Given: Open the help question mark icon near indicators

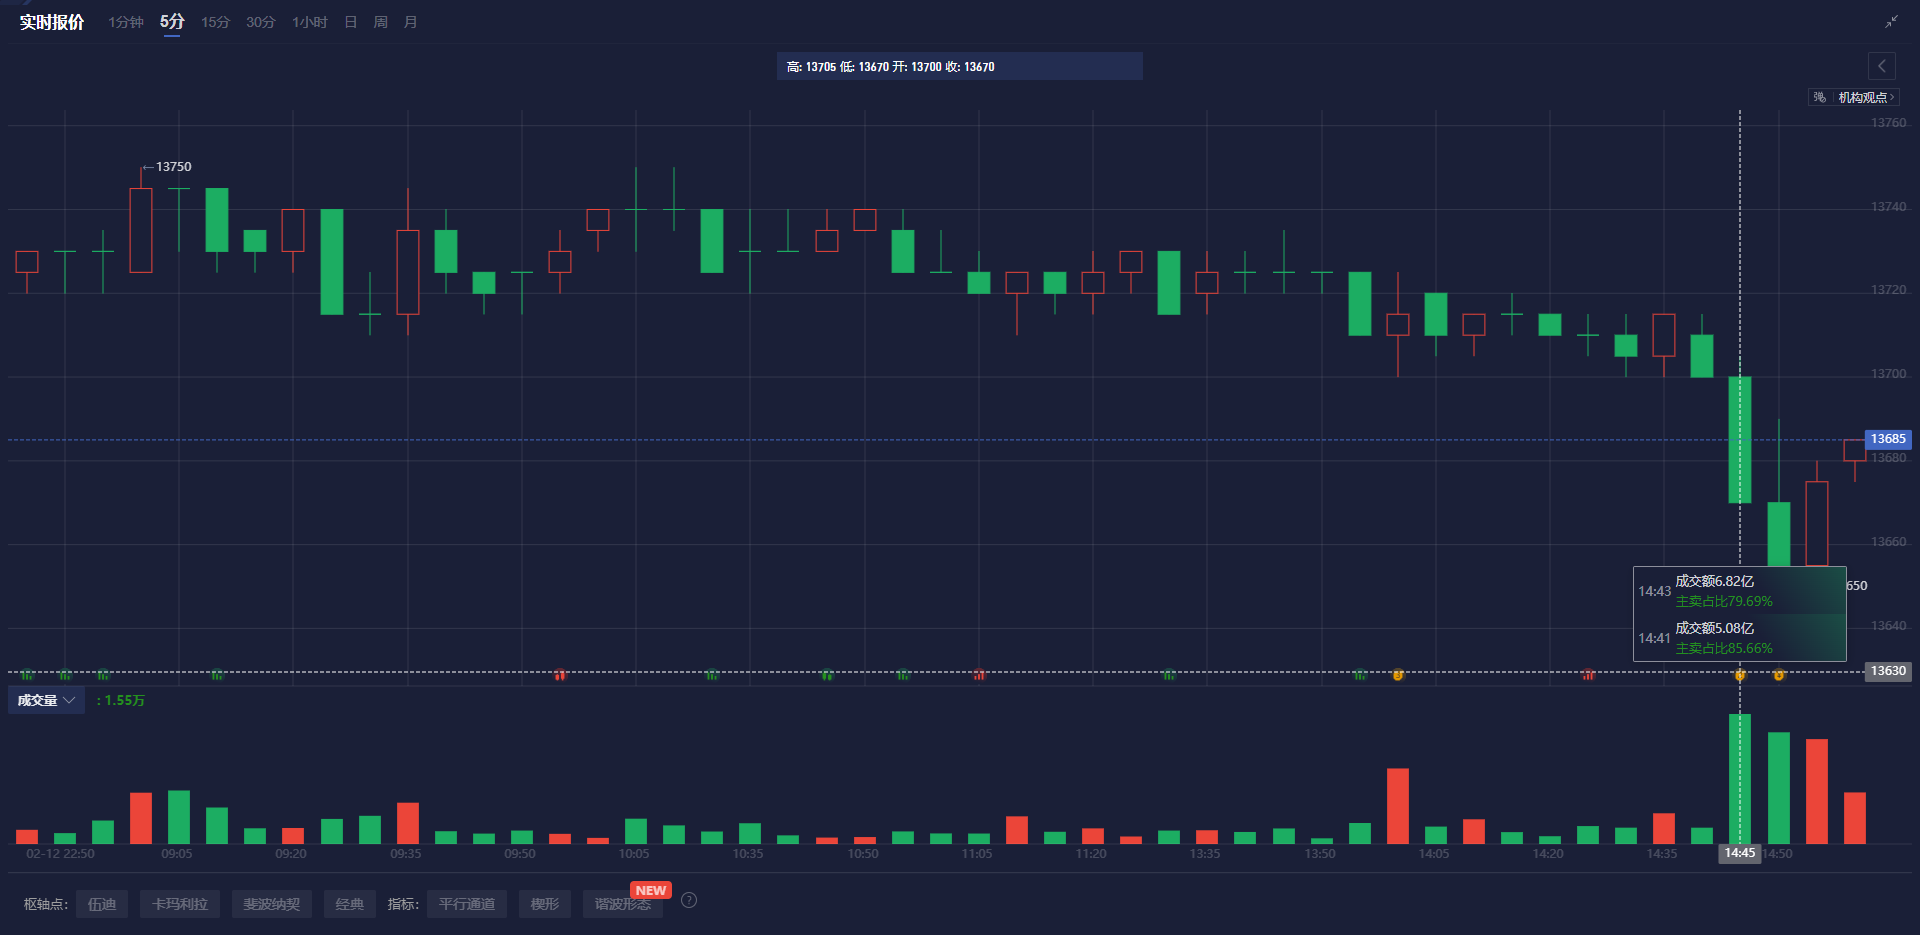Looking at the screenshot, I should click(x=688, y=900).
